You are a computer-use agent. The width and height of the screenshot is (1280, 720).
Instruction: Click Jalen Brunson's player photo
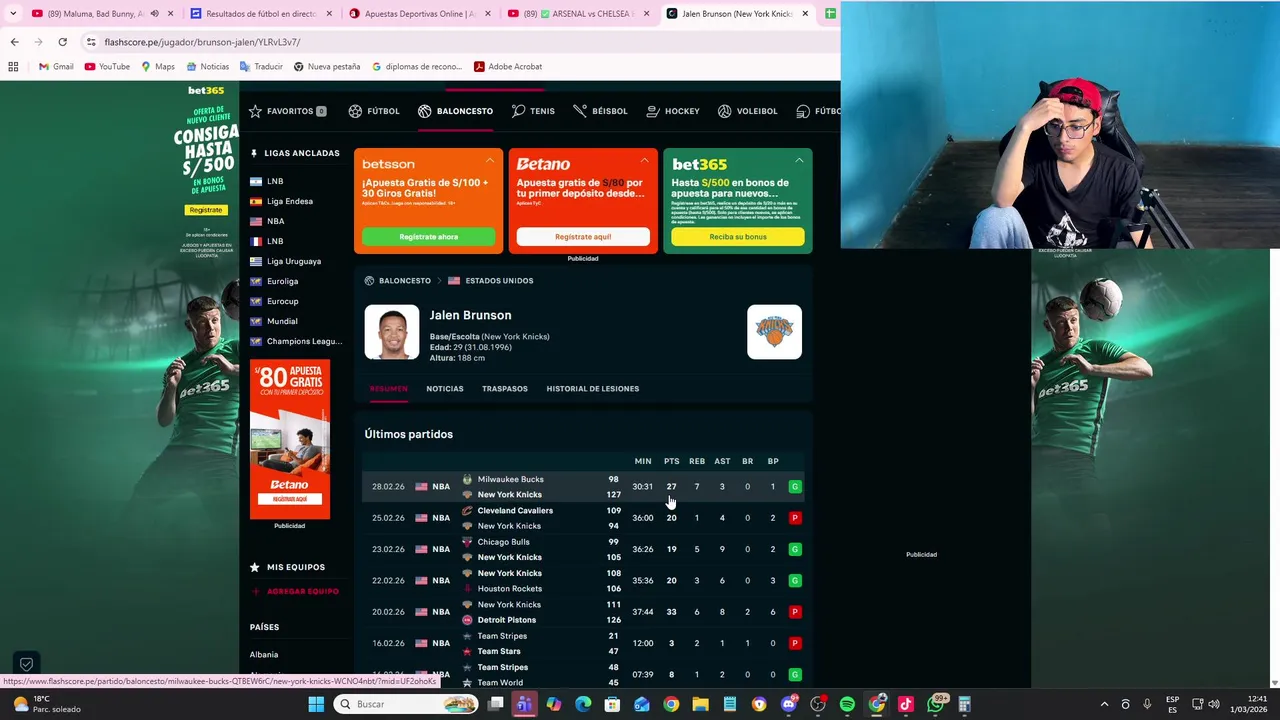(x=392, y=332)
